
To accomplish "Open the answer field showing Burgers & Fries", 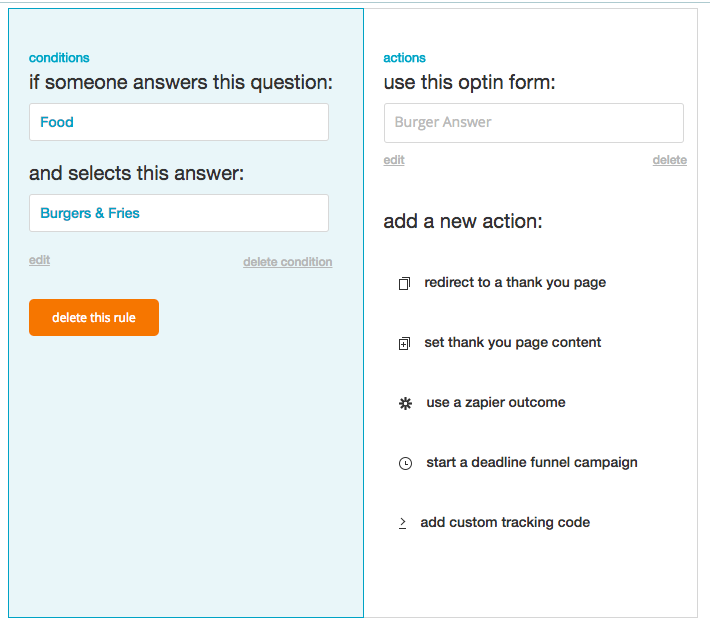I will [179, 213].
